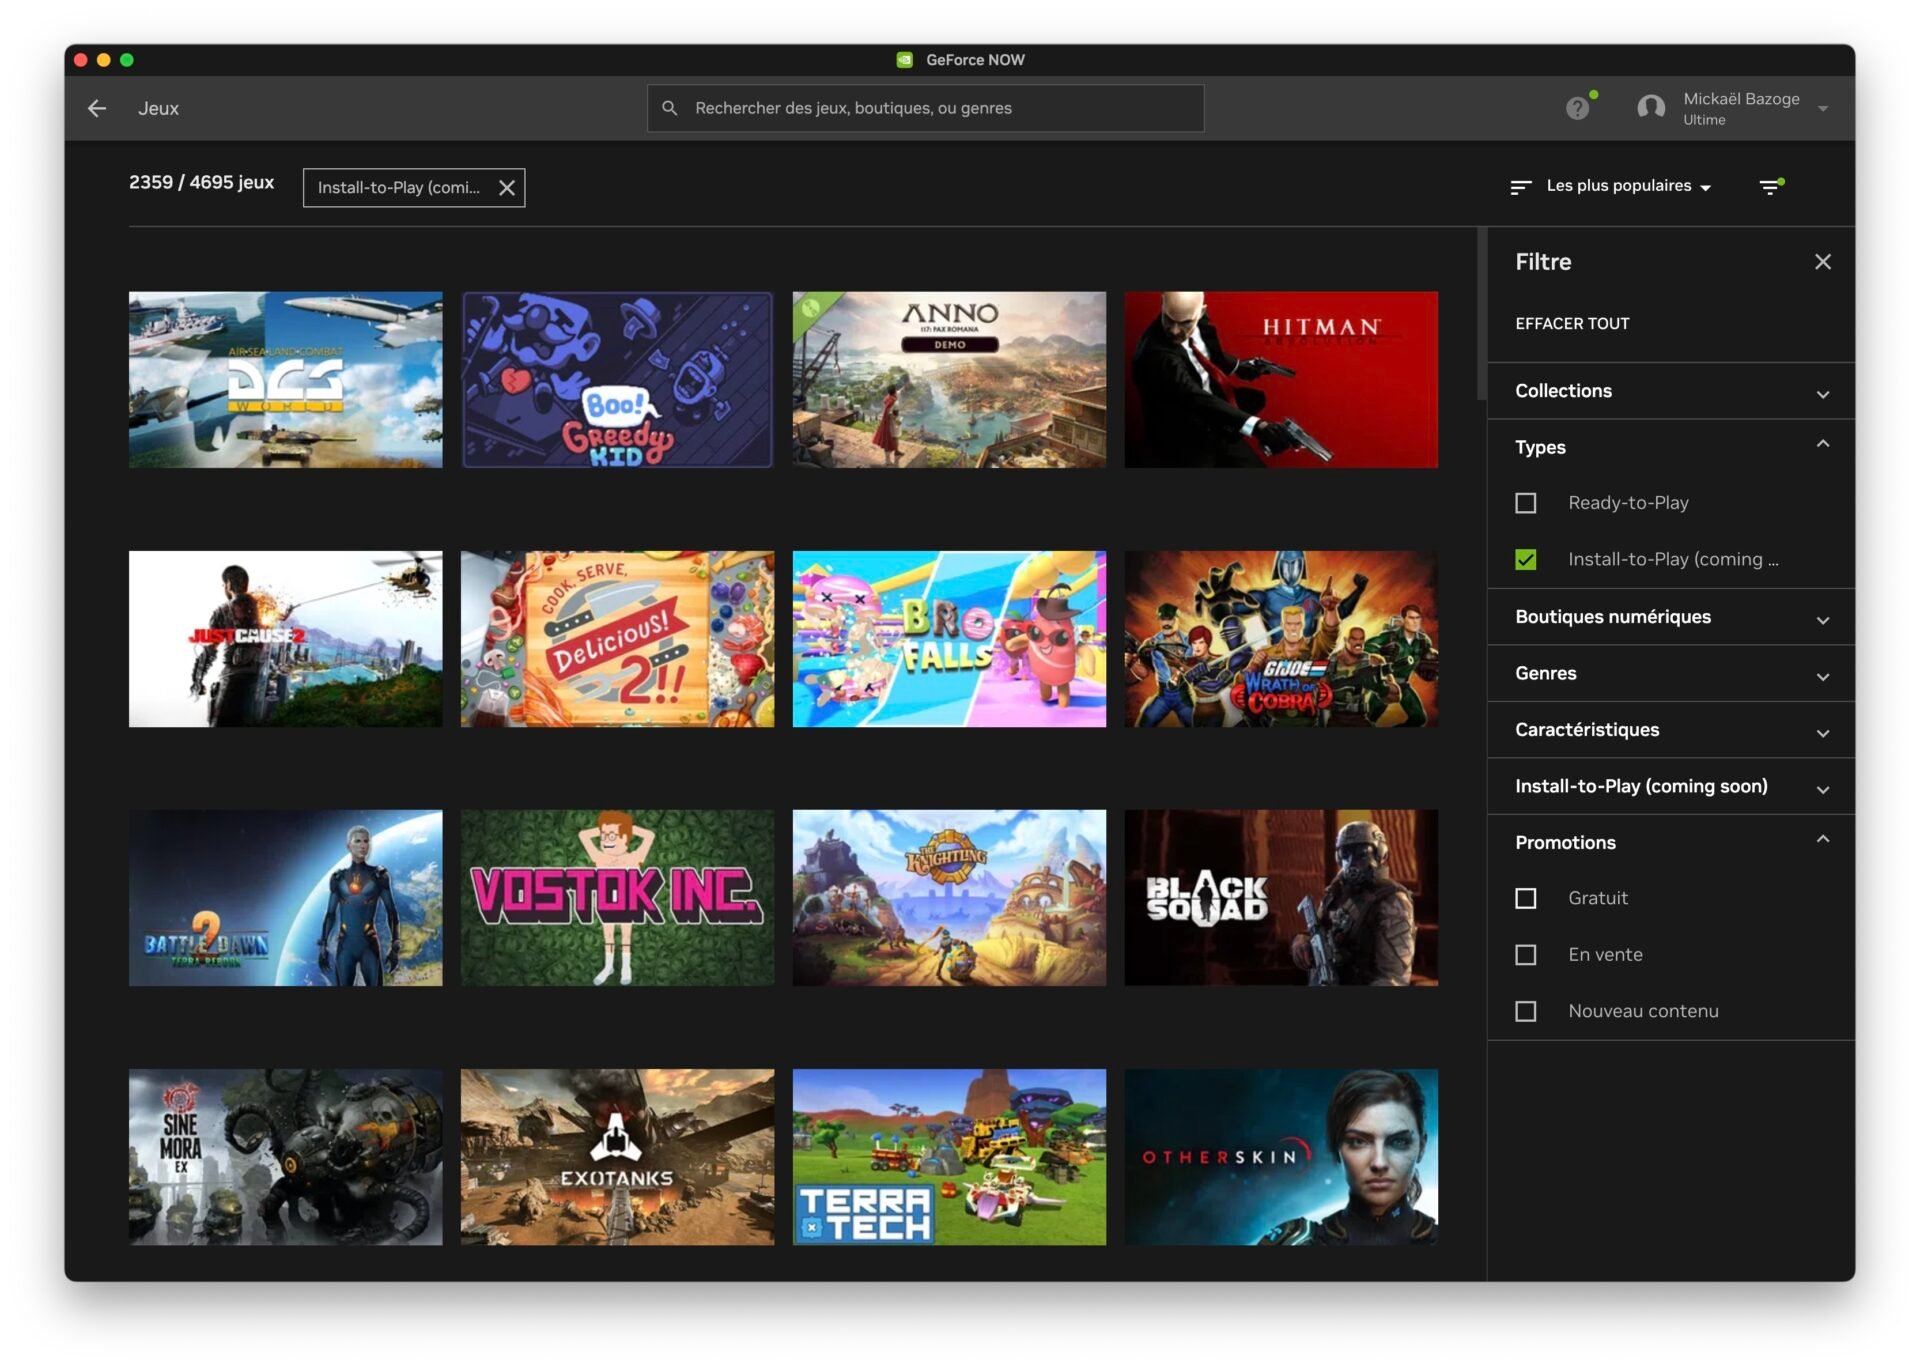Expand Install-to-Play (coming soon) section
This screenshot has width=1920, height=1367.
pos(1671,786)
